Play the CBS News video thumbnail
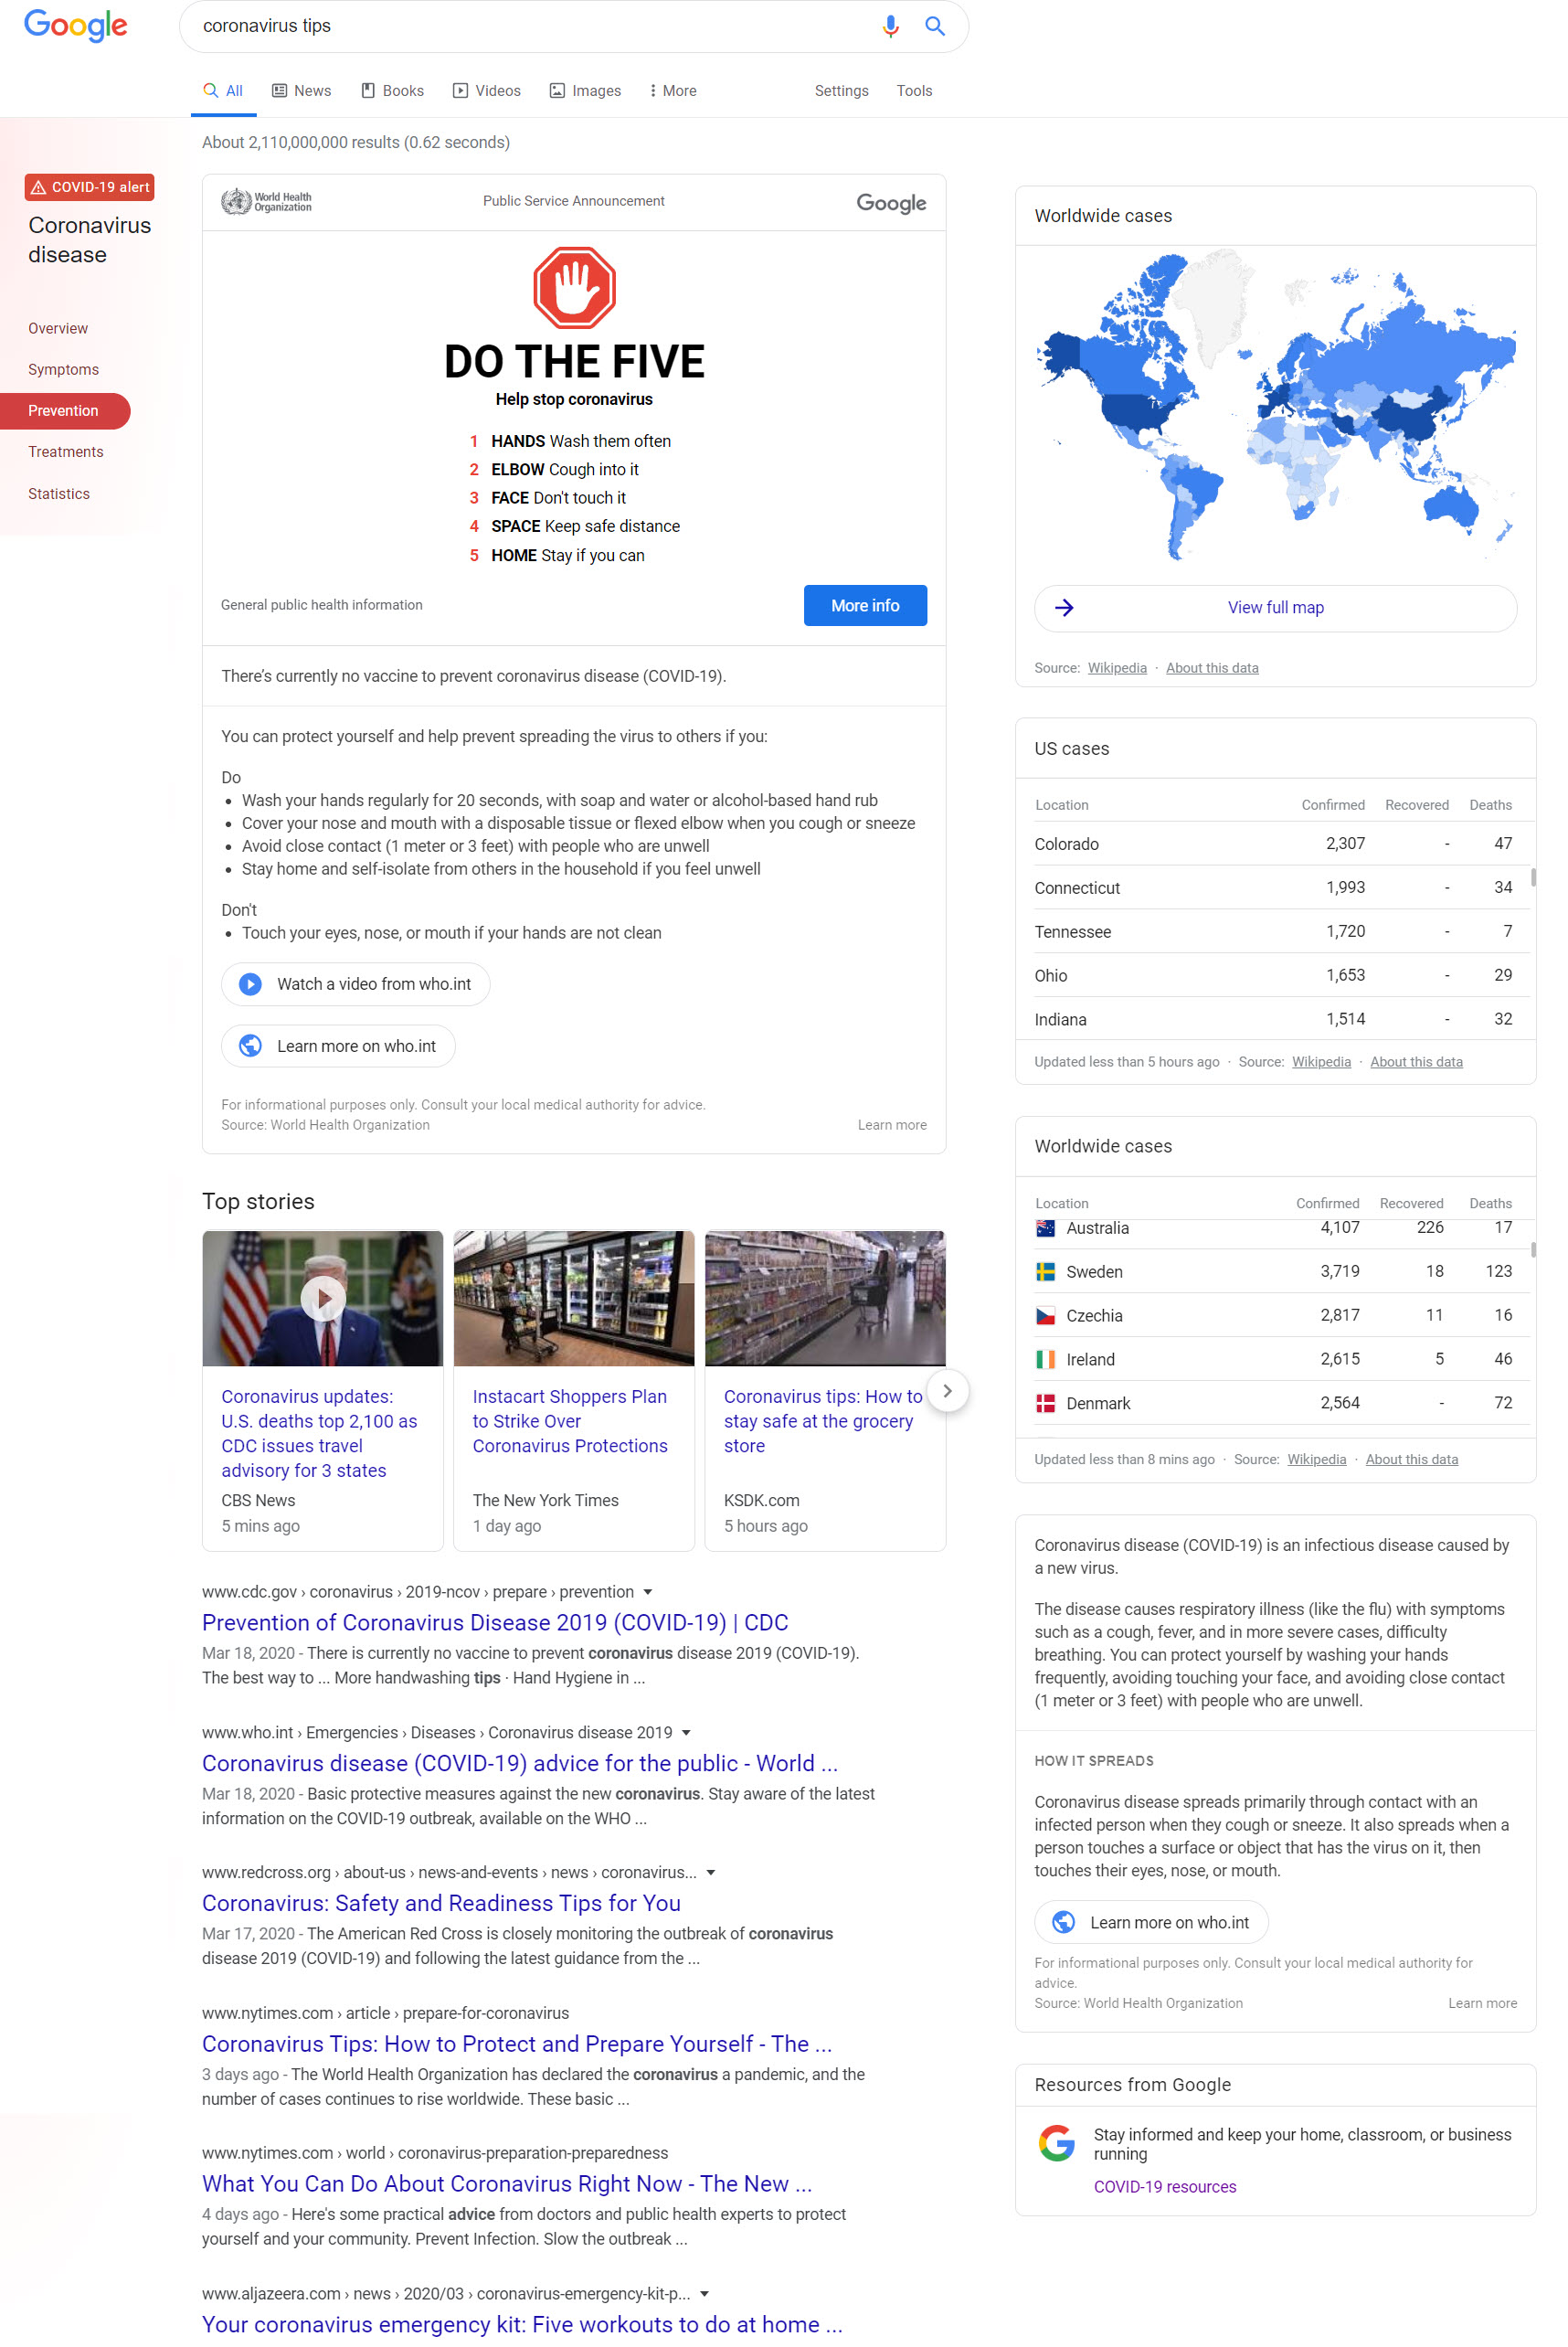This screenshot has height=2347, width=1568. point(322,1298)
